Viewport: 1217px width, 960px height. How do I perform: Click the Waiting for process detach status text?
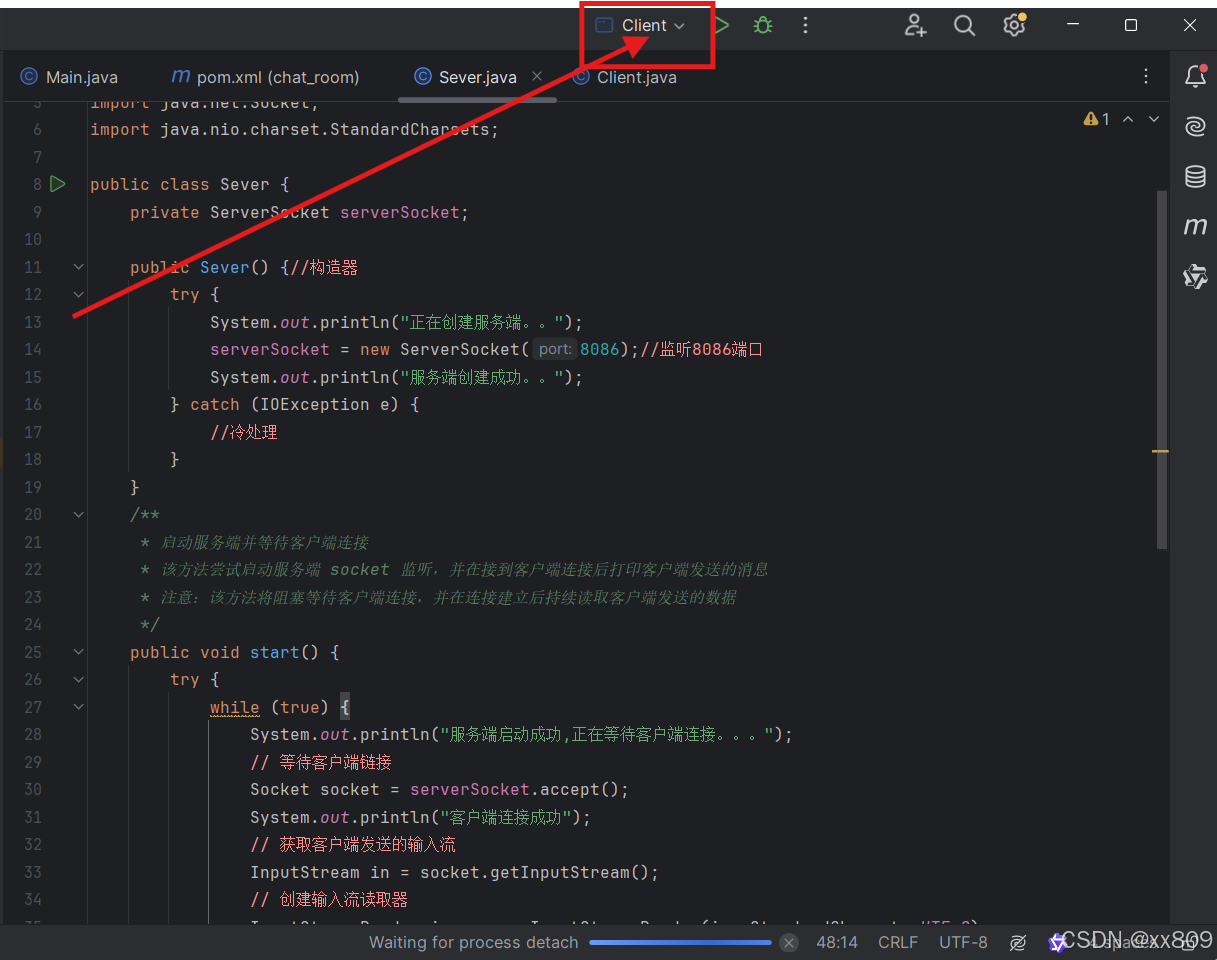click(473, 942)
